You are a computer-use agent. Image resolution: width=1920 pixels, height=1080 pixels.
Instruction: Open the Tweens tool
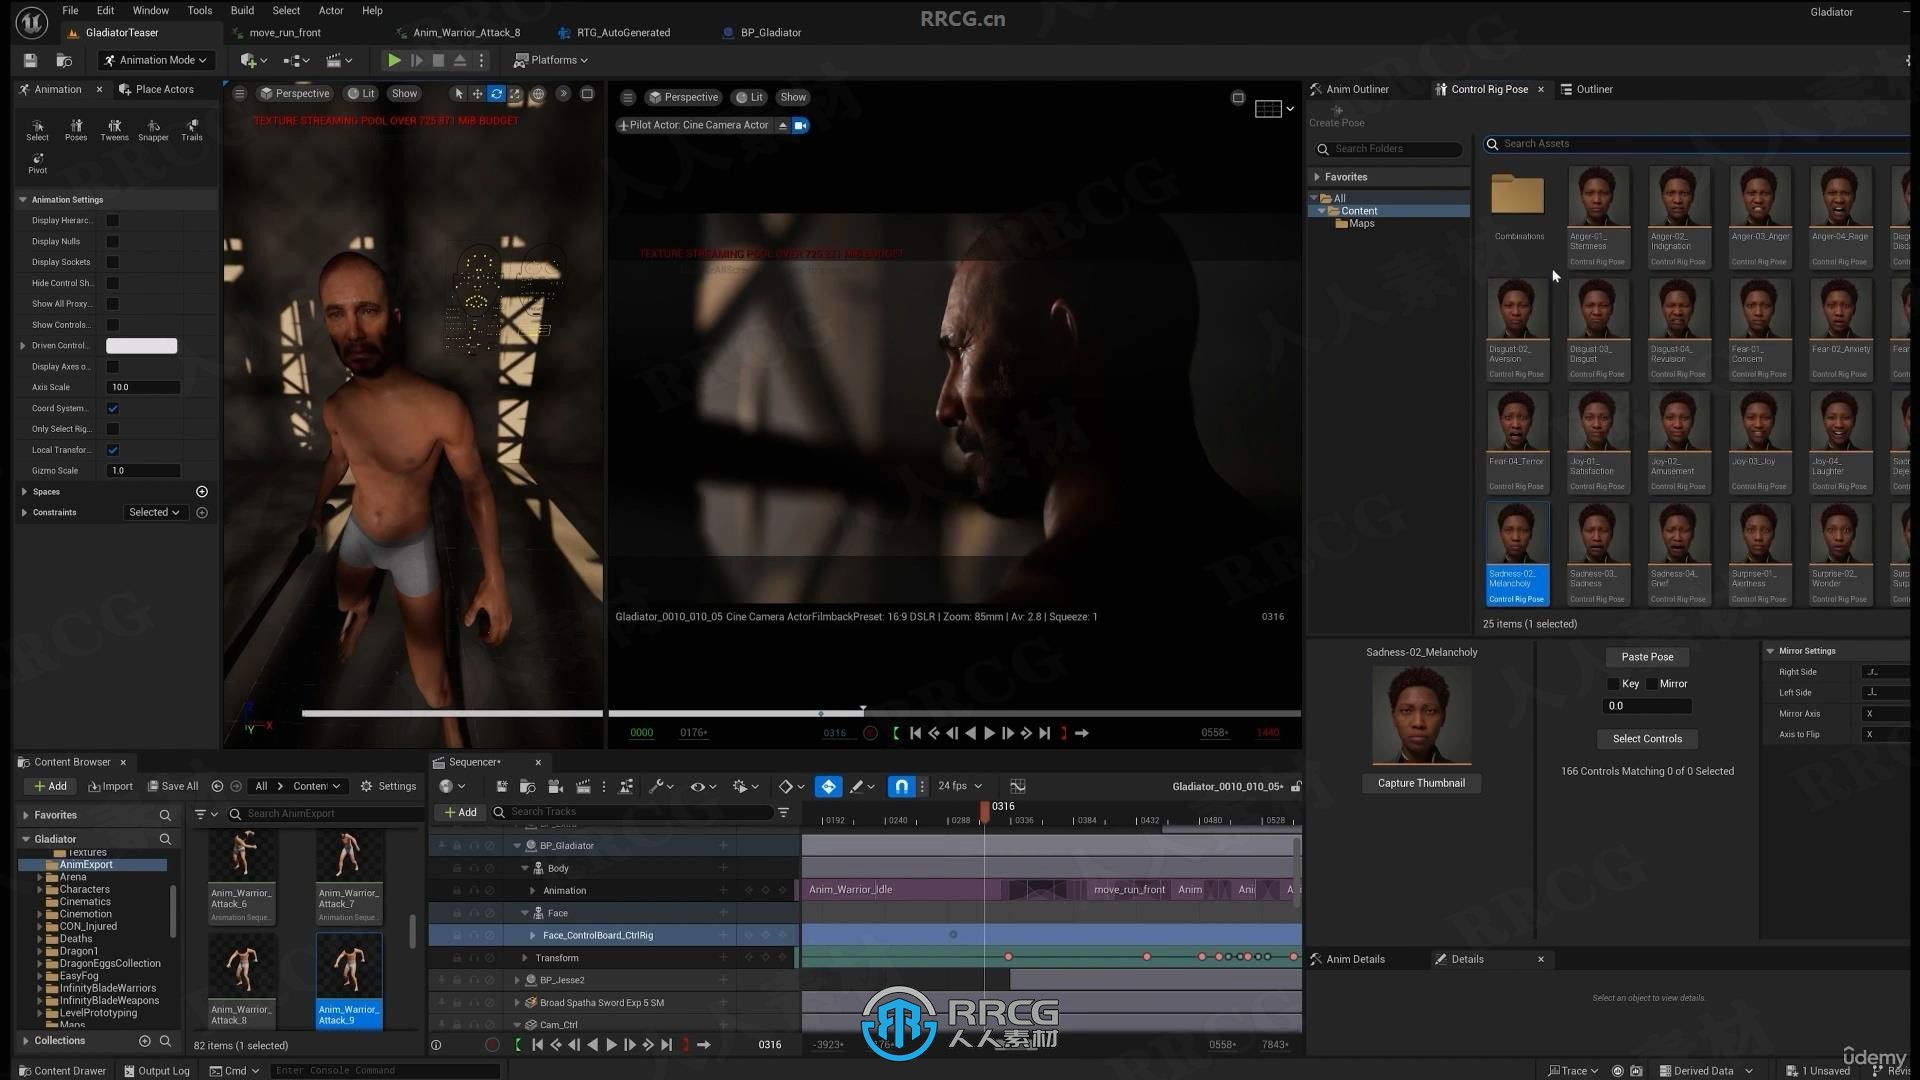(114, 130)
